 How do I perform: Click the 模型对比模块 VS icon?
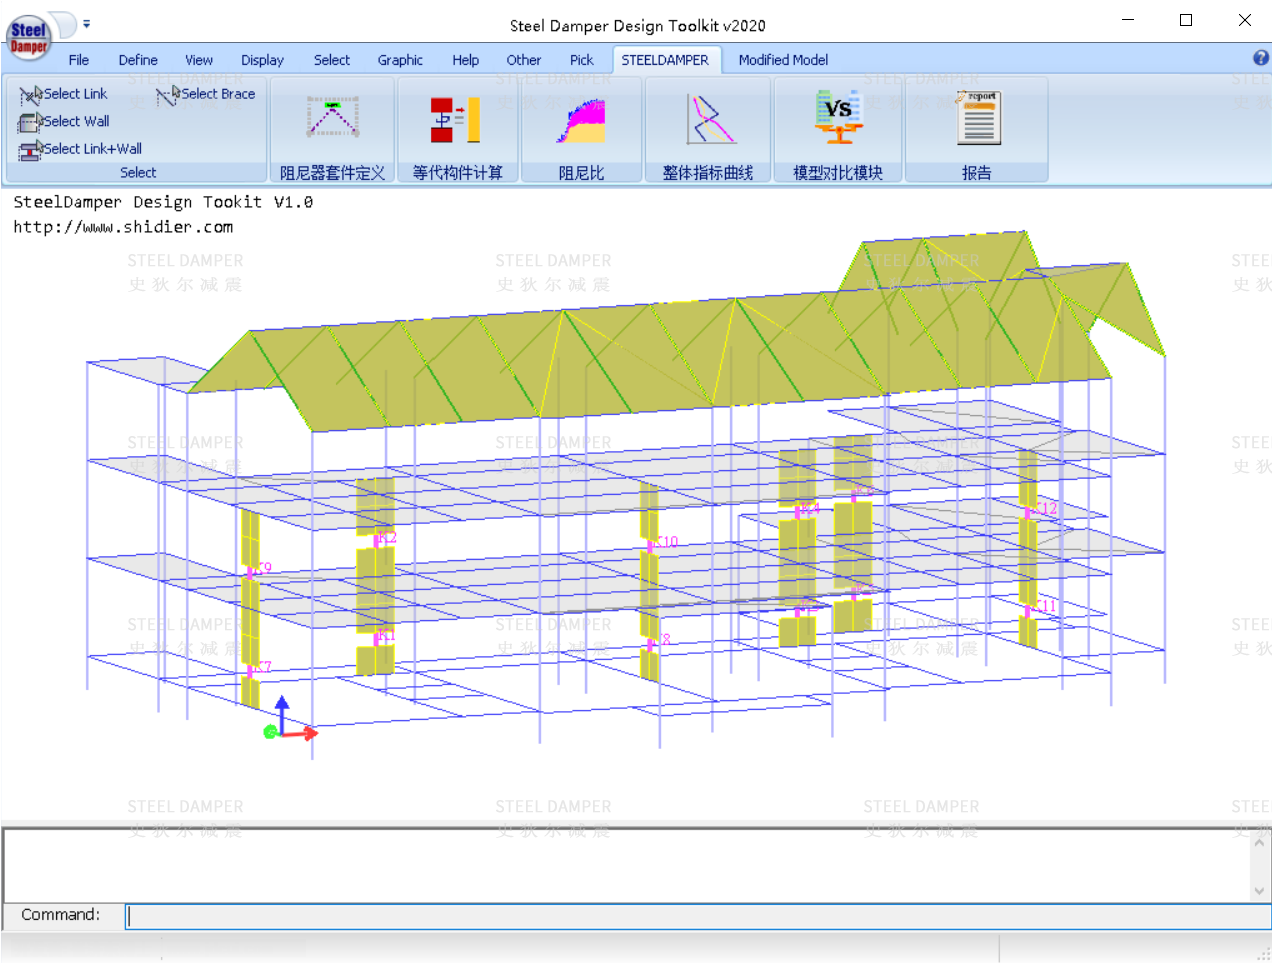838,118
